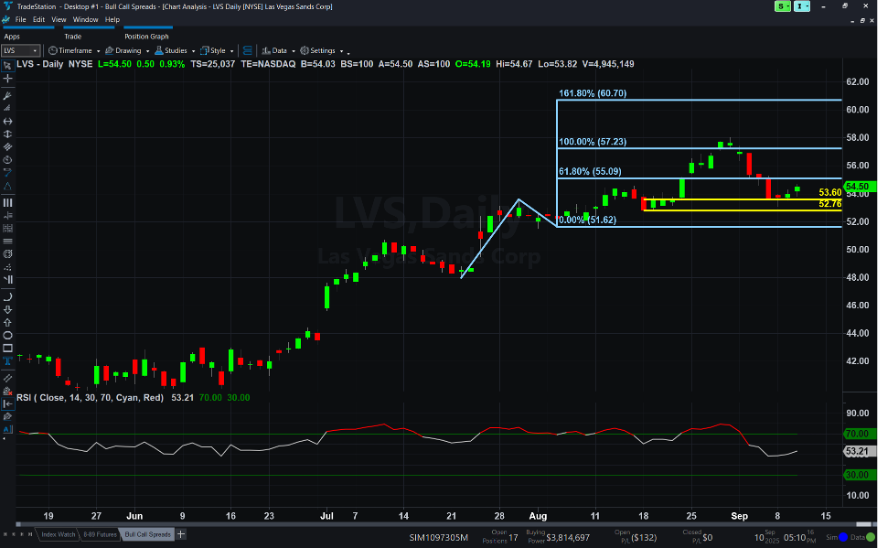The height and width of the screenshot is (548, 878).
Task: Click the blue Sim indicator circle
Action: pos(843,537)
